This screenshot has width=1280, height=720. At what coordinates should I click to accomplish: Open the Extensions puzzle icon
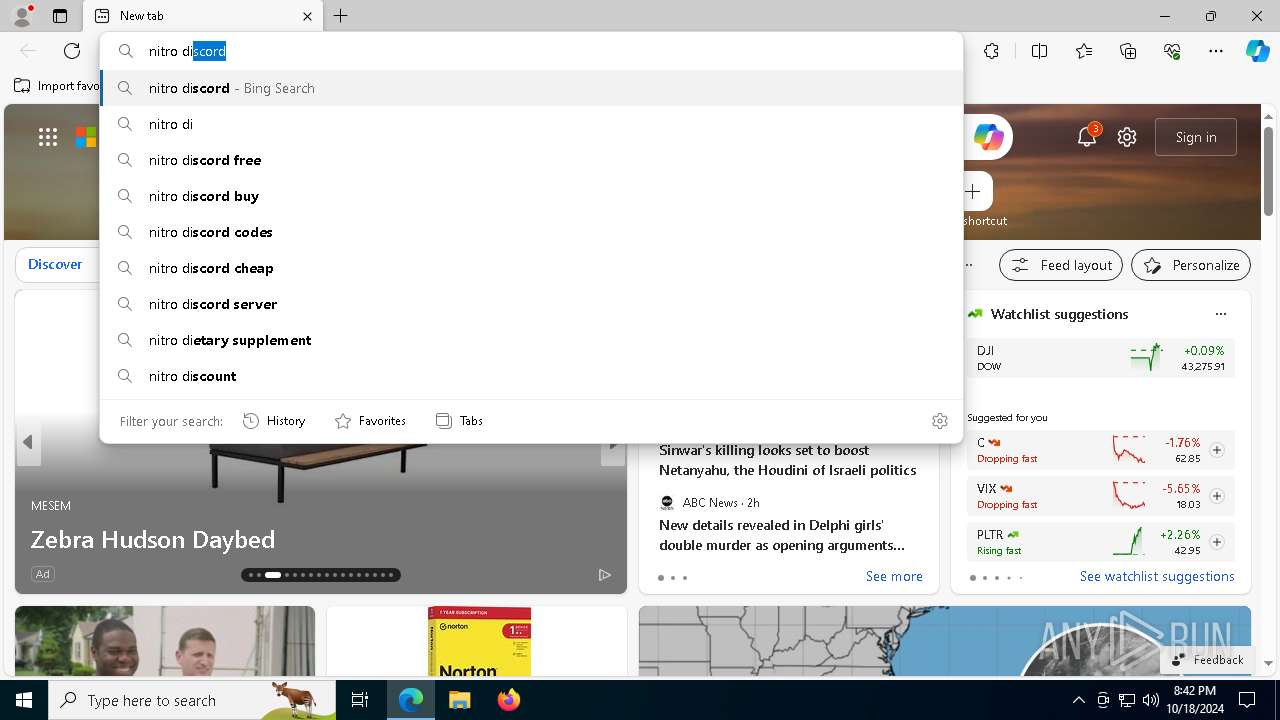(x=991, y=51)
